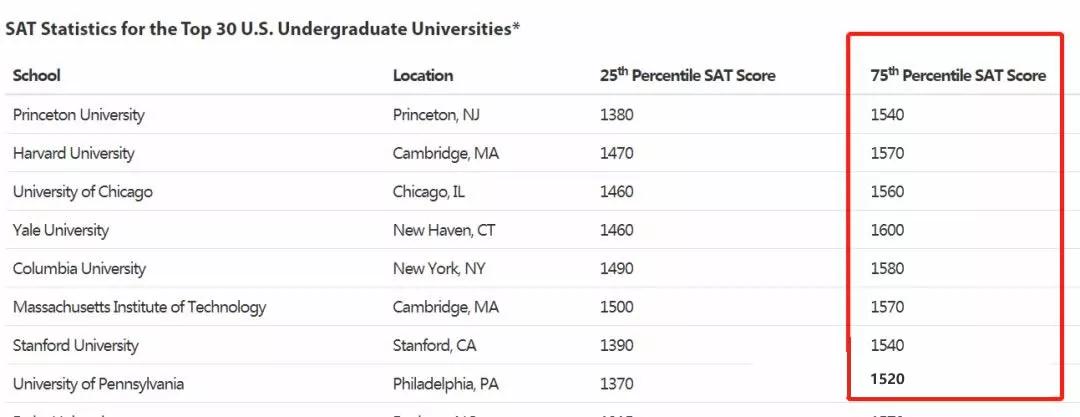Screen dimensions: 1080x417
Task: Select Columbia's 1490 25th percentile score
Action: coord(616,269)
